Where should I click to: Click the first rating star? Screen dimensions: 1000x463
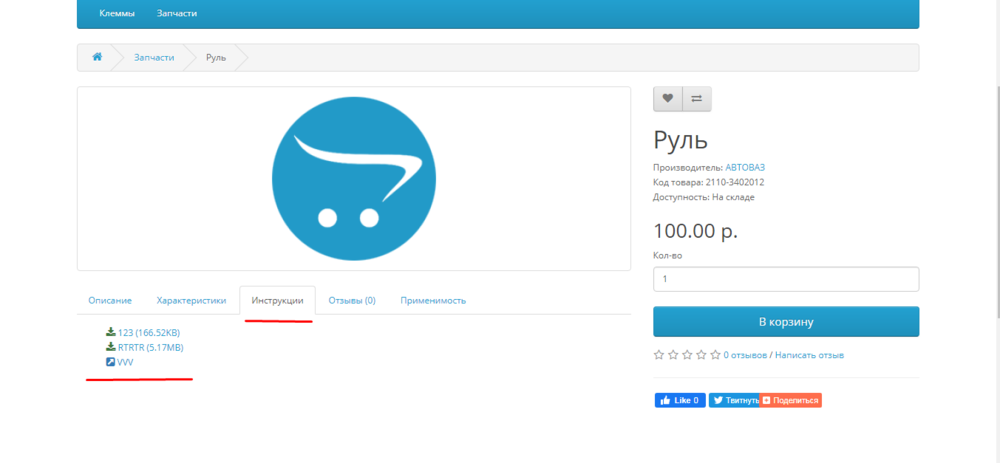tap(659, 355)
